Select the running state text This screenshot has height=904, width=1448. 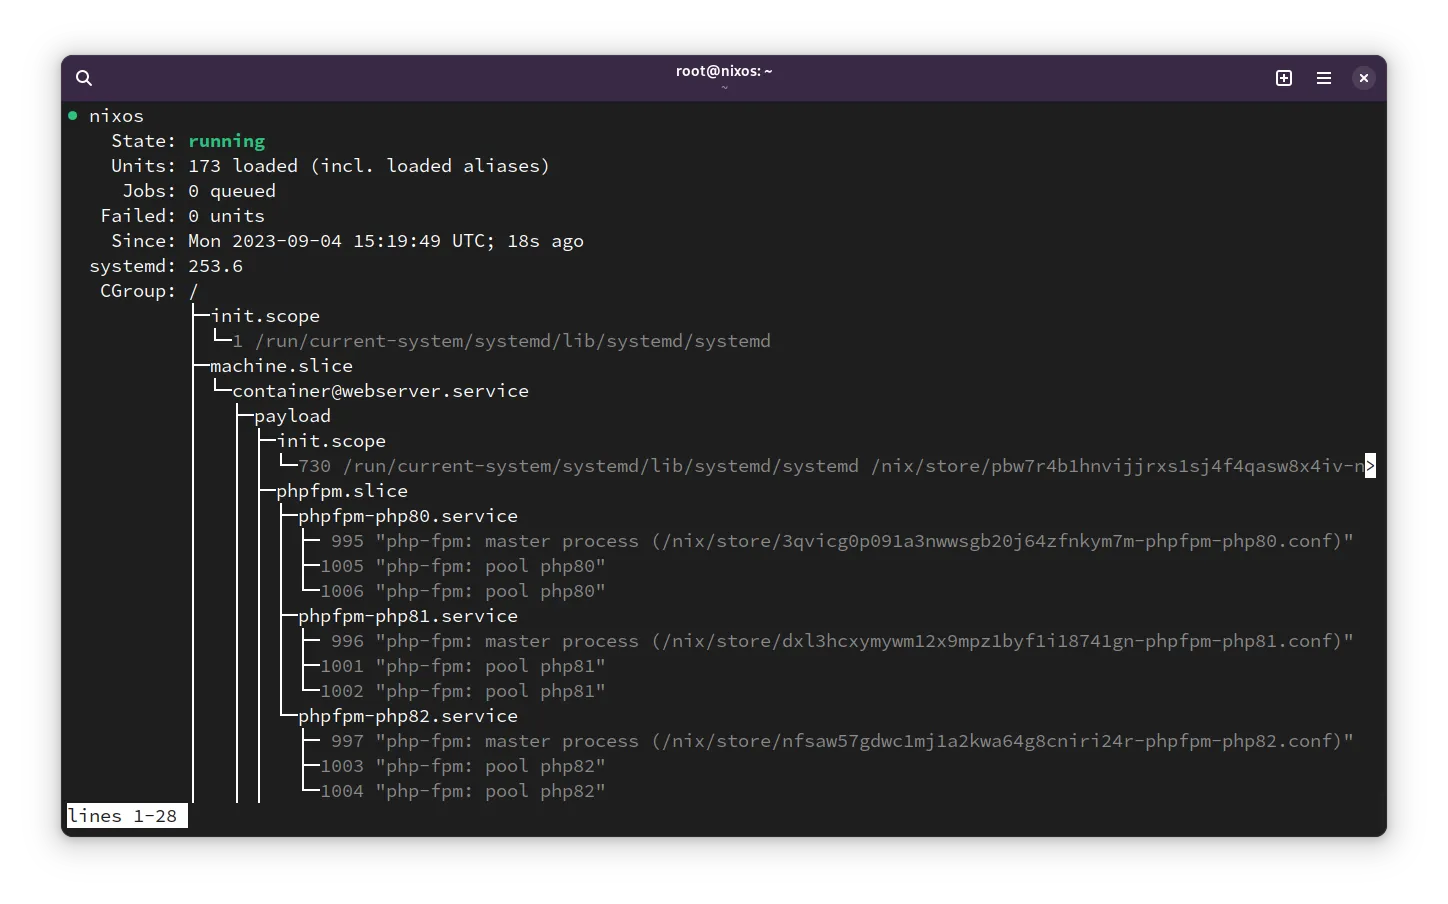tap(226, 141)
